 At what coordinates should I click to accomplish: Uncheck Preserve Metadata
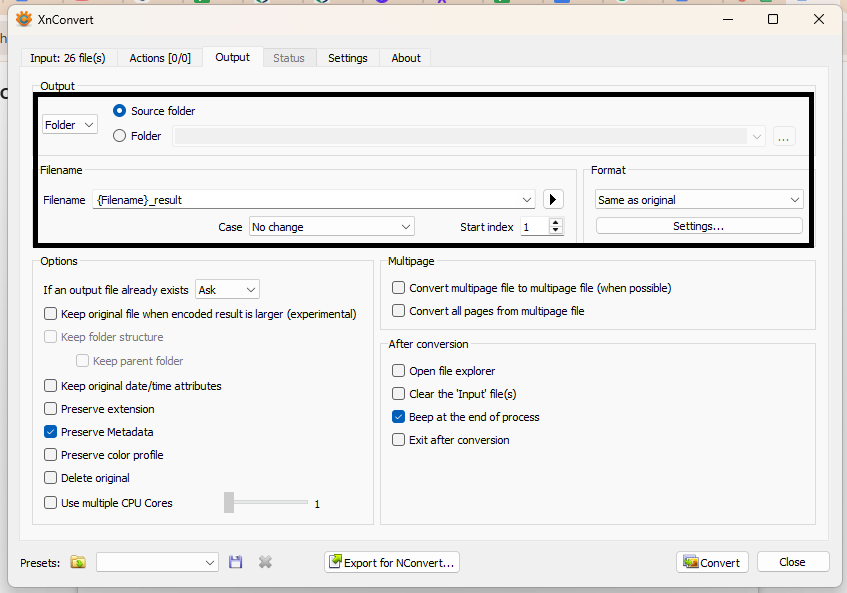pos(50,432)
